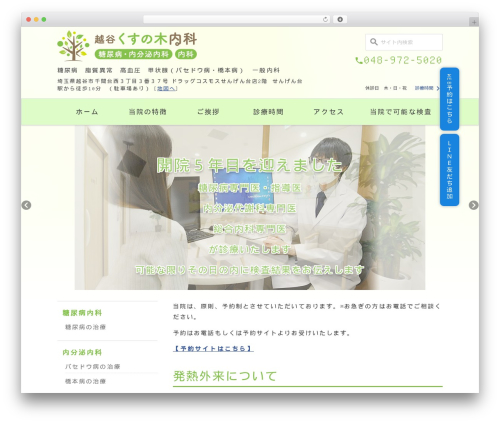This screenshot has width=500, height=423.
Task: Open the 地図へ map link
Action: [167, 88]
